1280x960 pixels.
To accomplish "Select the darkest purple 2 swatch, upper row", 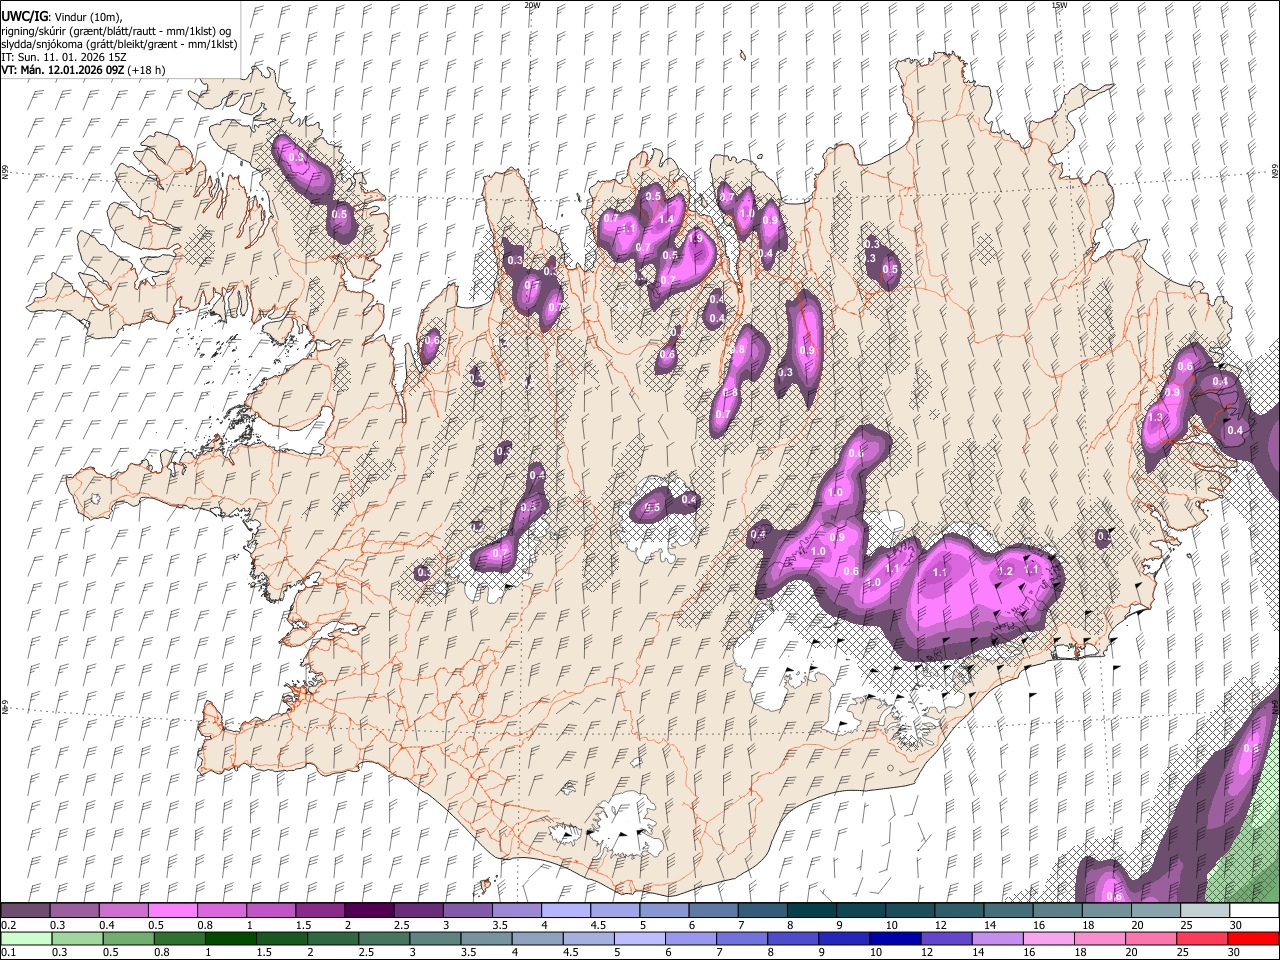I will point(368,911).
